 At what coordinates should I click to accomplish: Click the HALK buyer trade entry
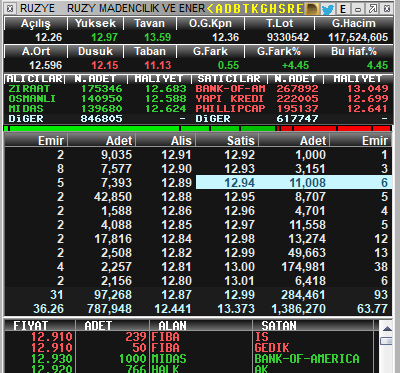165,369
